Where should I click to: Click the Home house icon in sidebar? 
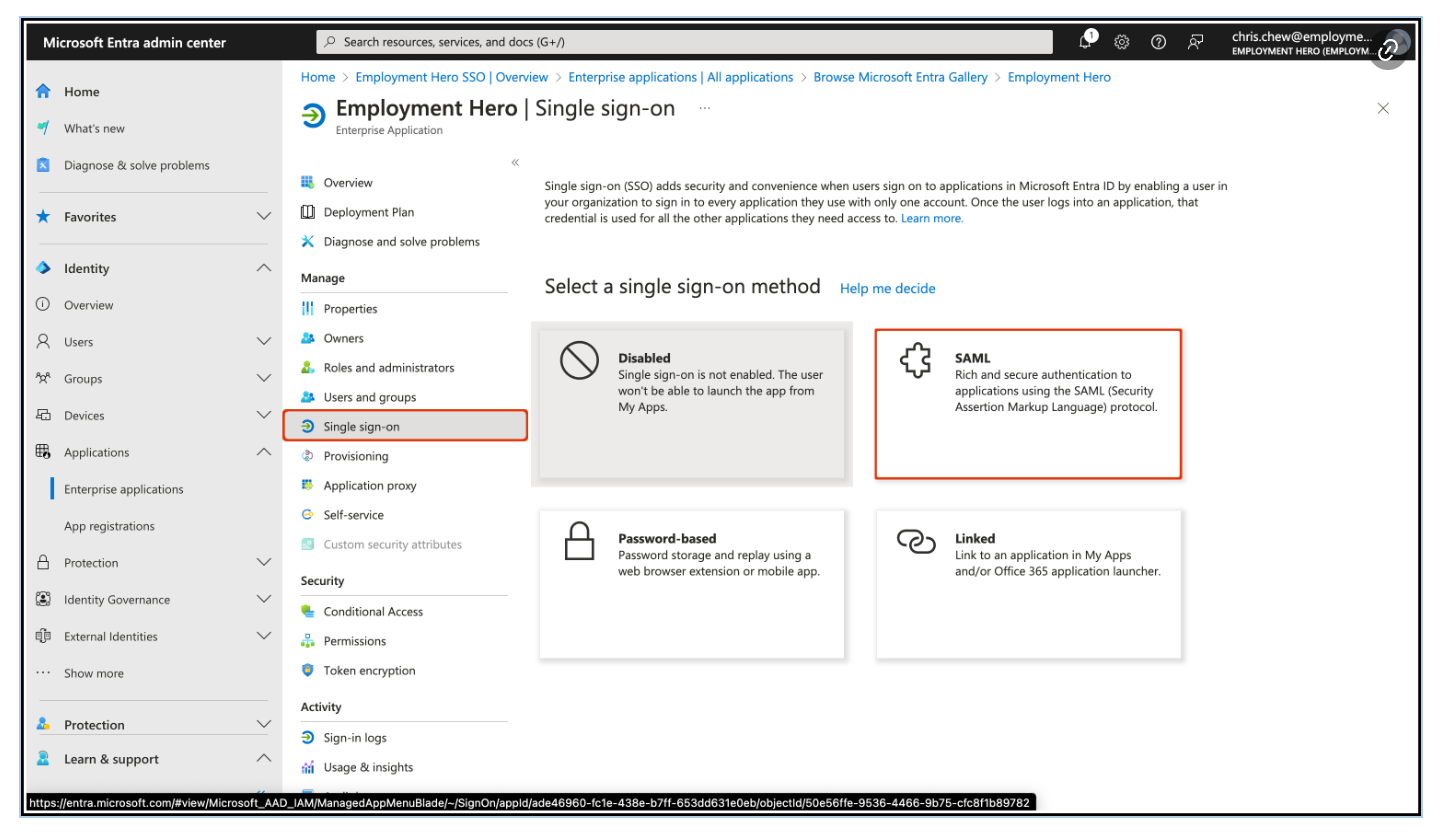(43, 91)
